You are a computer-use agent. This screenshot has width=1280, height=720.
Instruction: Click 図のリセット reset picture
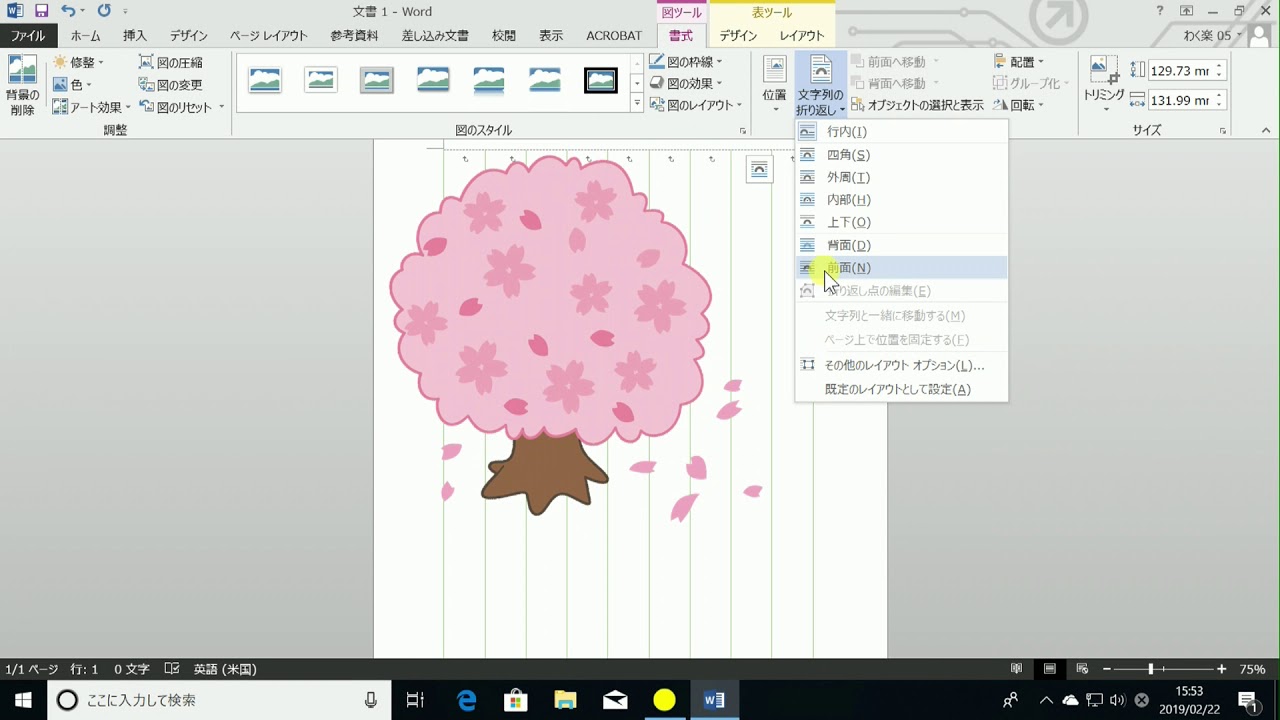click(181, 107)
